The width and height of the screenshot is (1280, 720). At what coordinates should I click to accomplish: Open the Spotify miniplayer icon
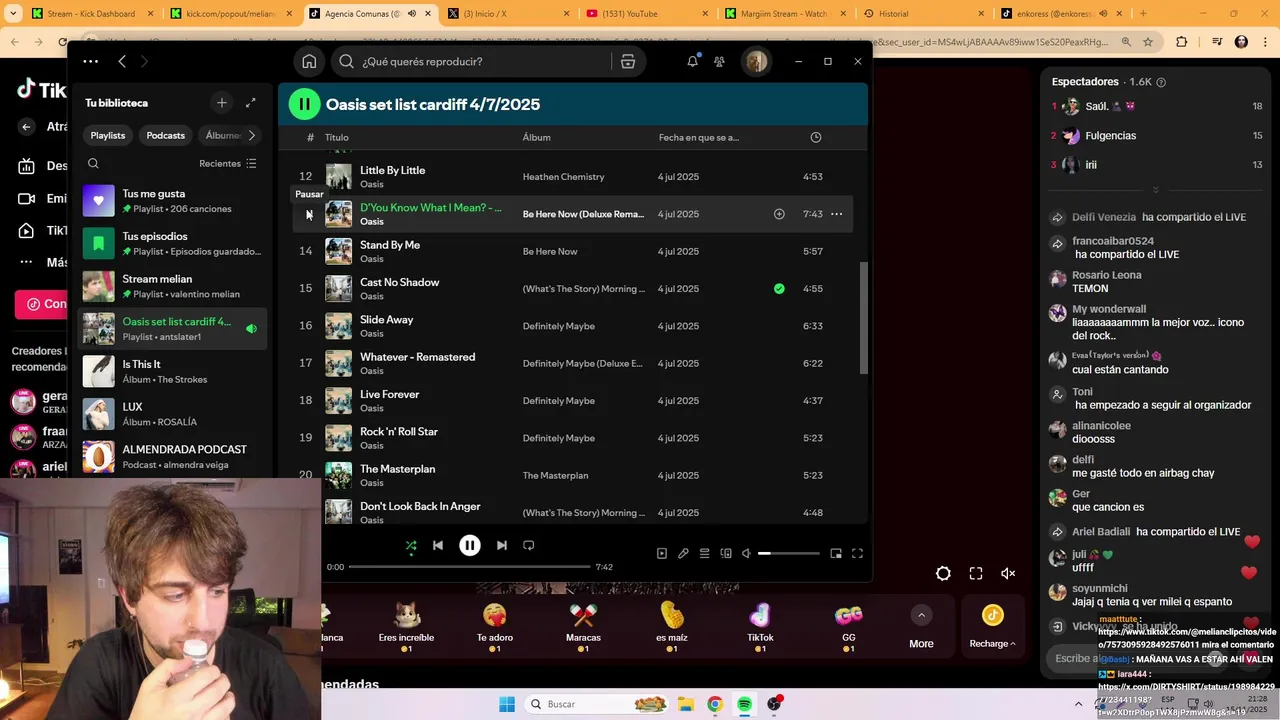click(836, 553)
